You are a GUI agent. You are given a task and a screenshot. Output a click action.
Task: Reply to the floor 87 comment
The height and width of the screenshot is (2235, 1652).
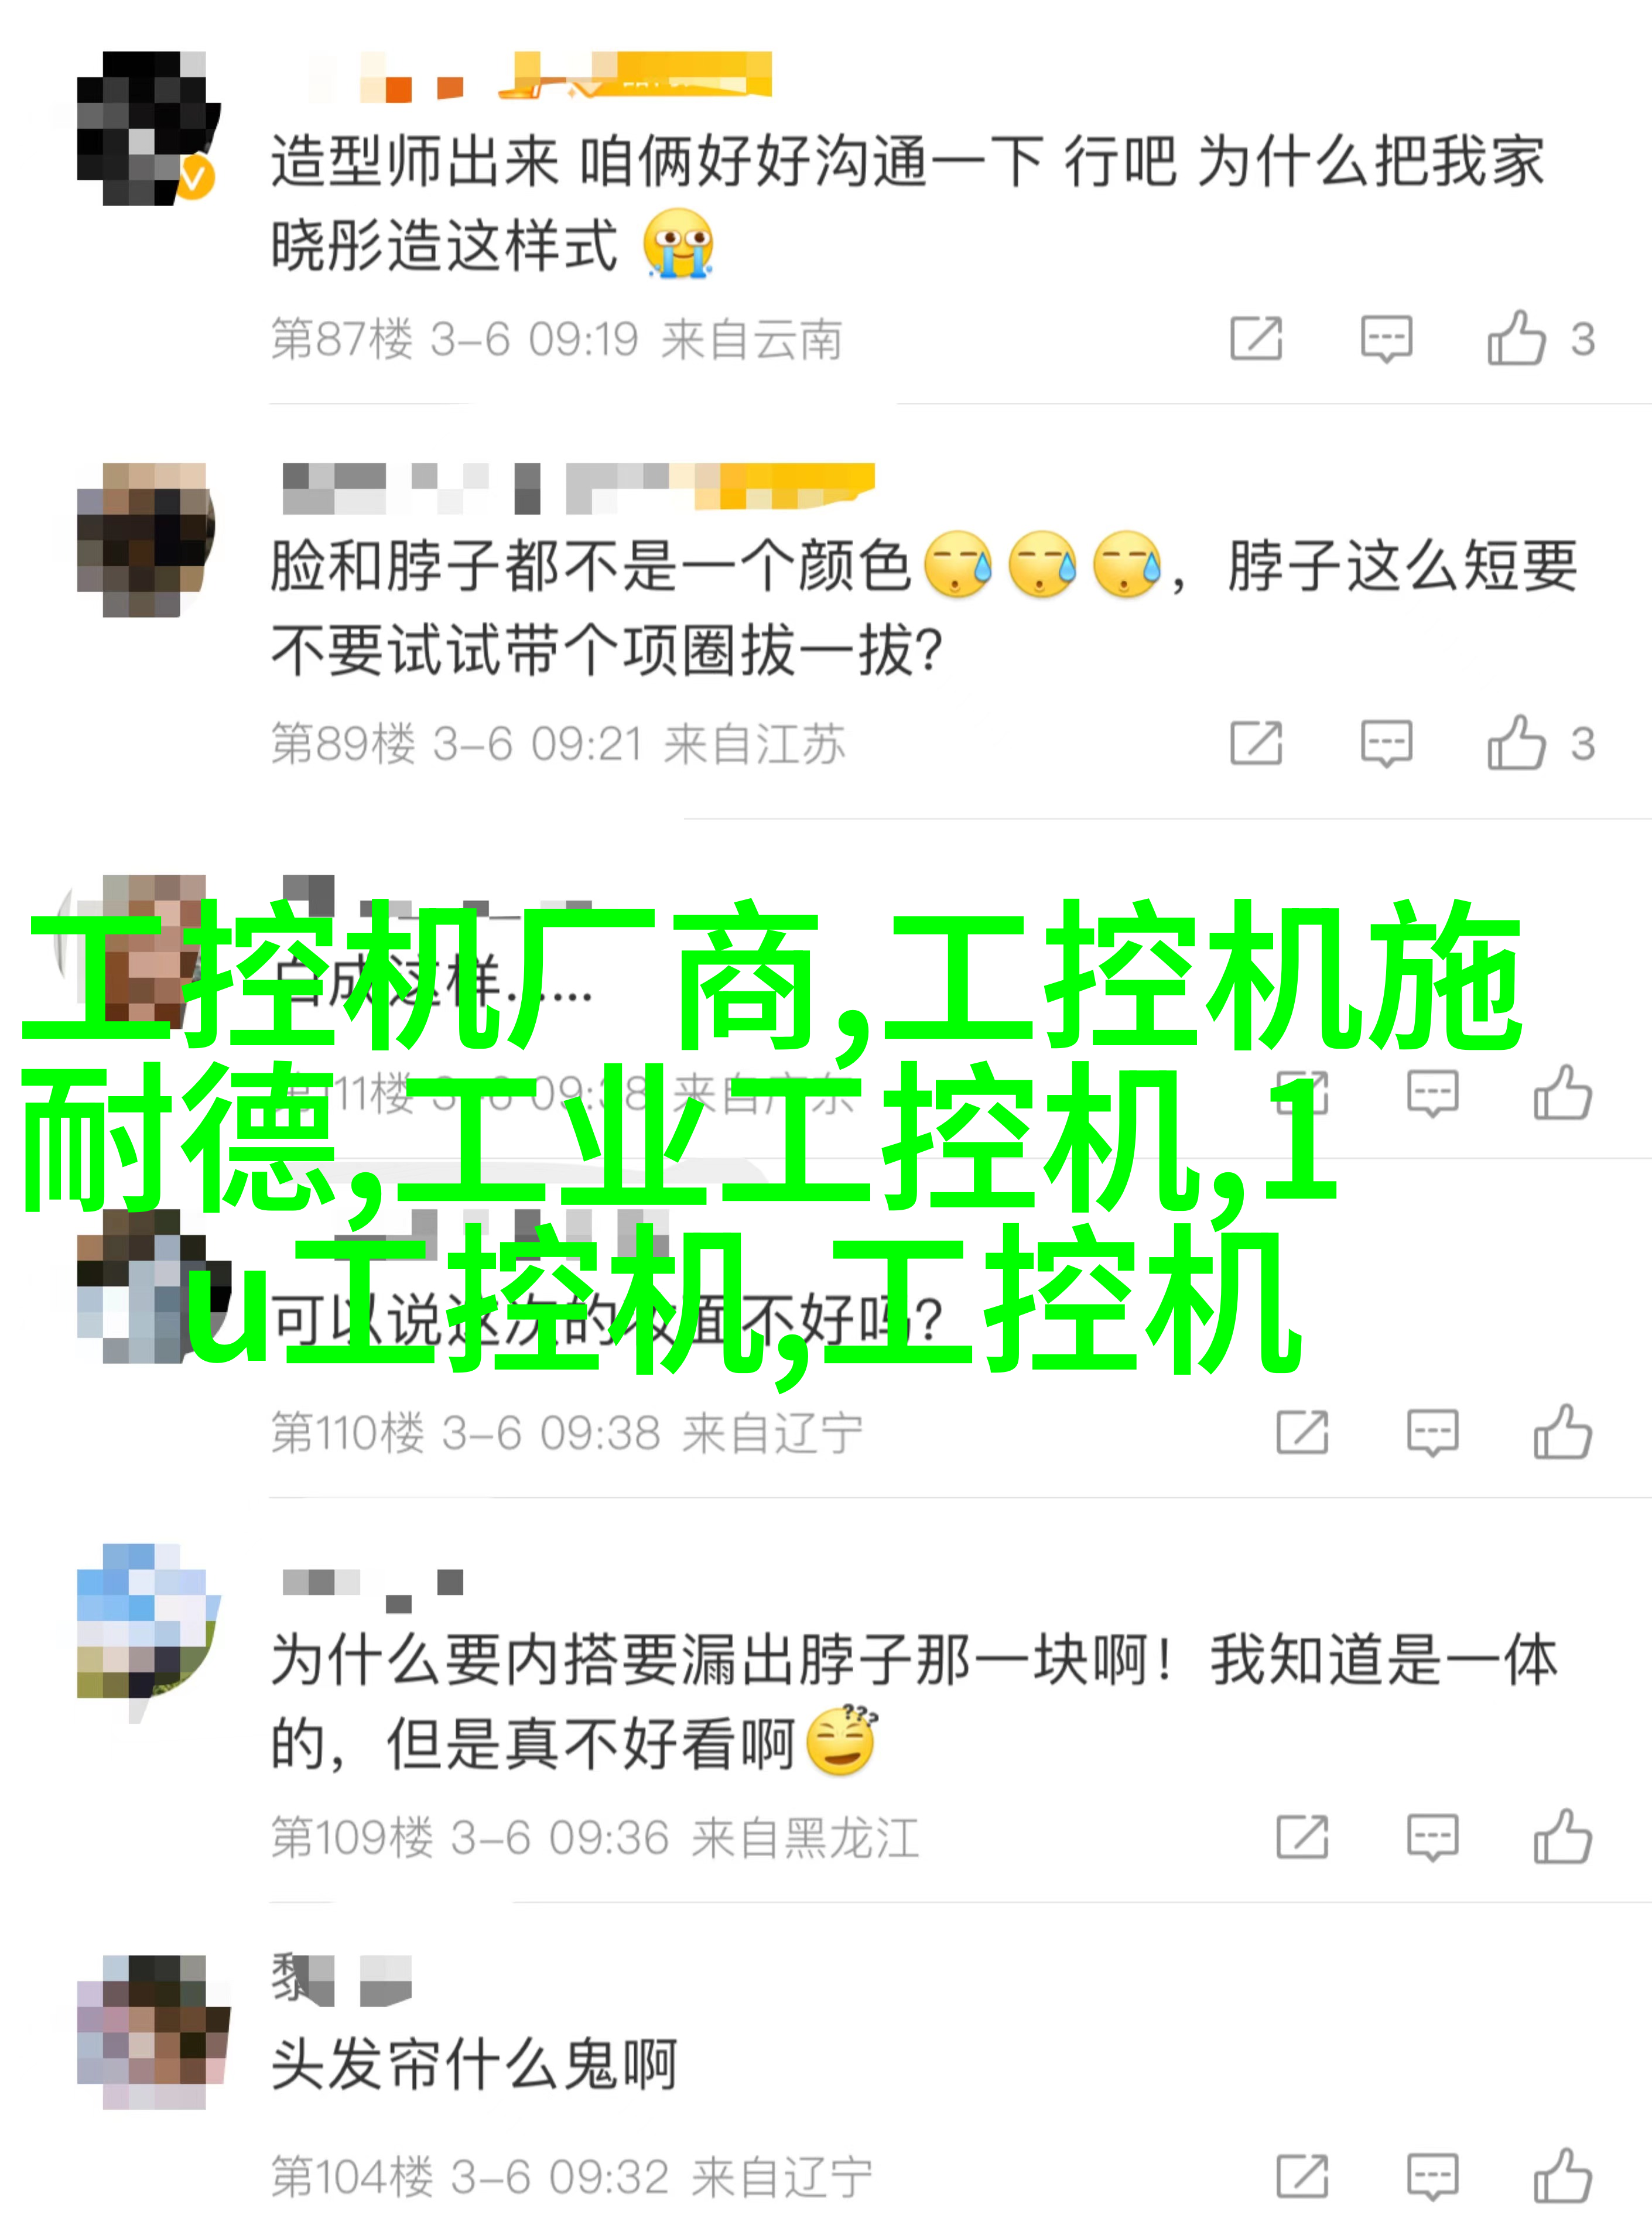(x=1386, y=339)
